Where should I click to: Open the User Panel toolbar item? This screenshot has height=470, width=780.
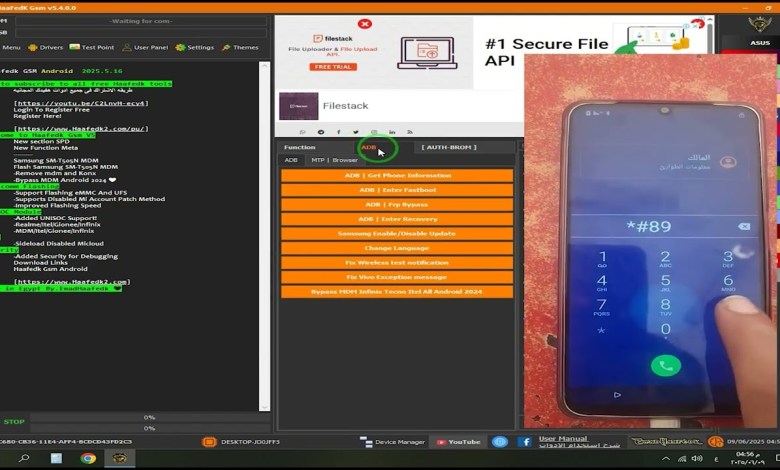click(x=145, y=47)
